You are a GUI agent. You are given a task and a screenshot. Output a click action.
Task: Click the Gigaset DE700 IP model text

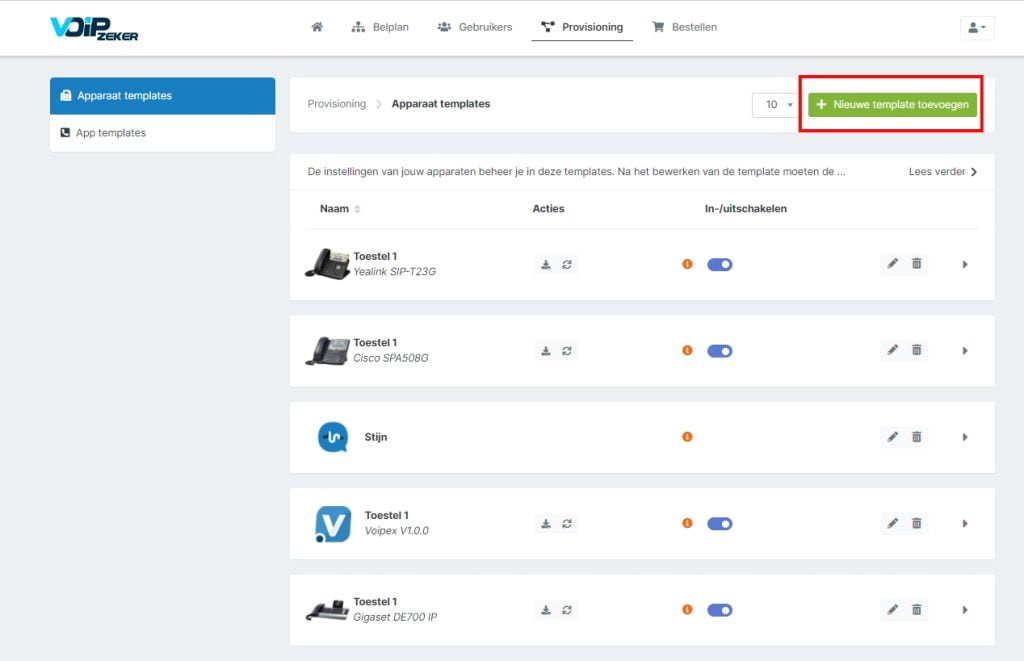[395, 617]
